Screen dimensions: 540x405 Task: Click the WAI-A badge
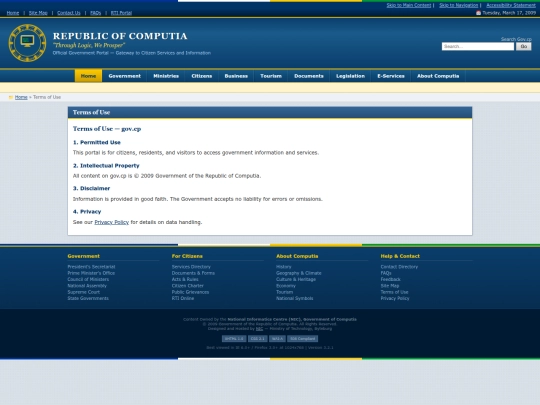[277, 339]
